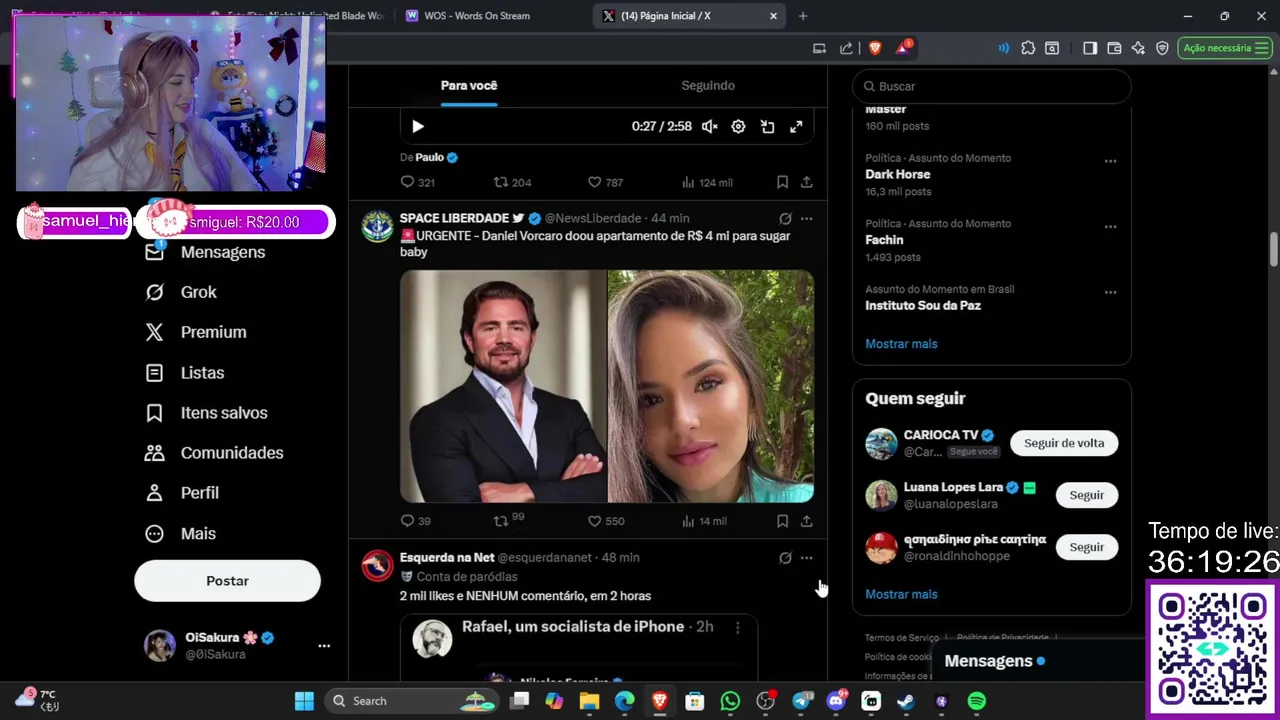Follow the @ronaldinhohoppe account
The height and width of the screenshot is (720, 1280).
(x=1086, y=547)
